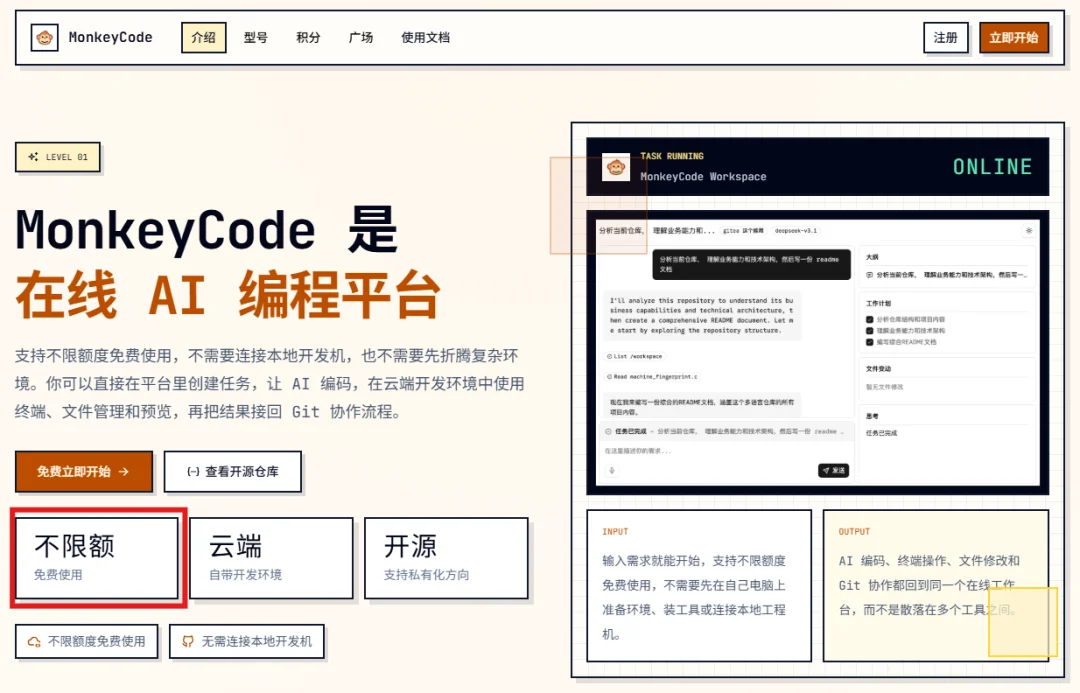Viewport: 1080px width, 693px height.
Task: Open the 积分 nav item
Action: point(308,37)
